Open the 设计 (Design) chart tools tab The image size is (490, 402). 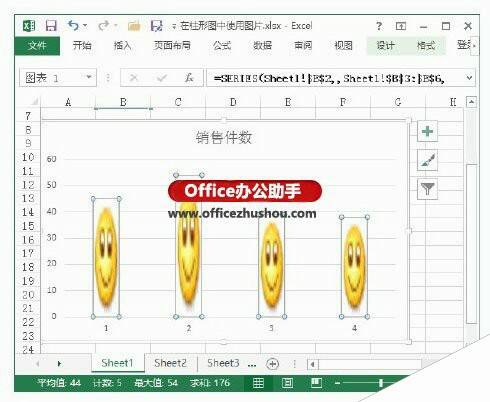386,45
